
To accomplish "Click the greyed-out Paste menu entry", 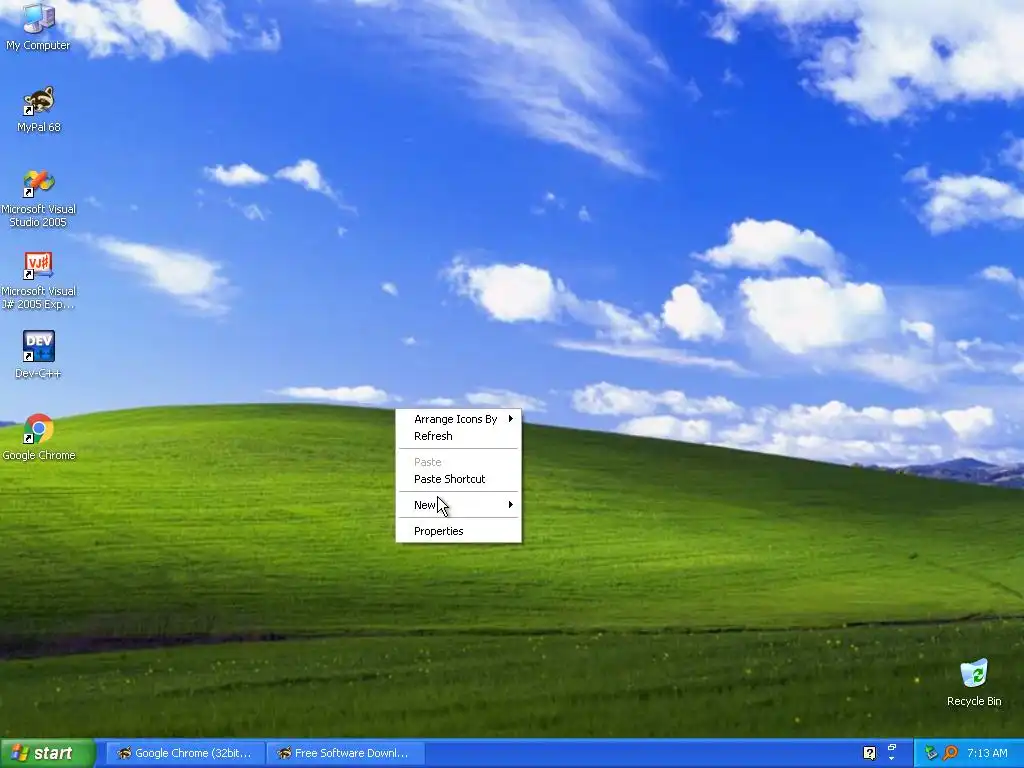I will tap(458, 462).
